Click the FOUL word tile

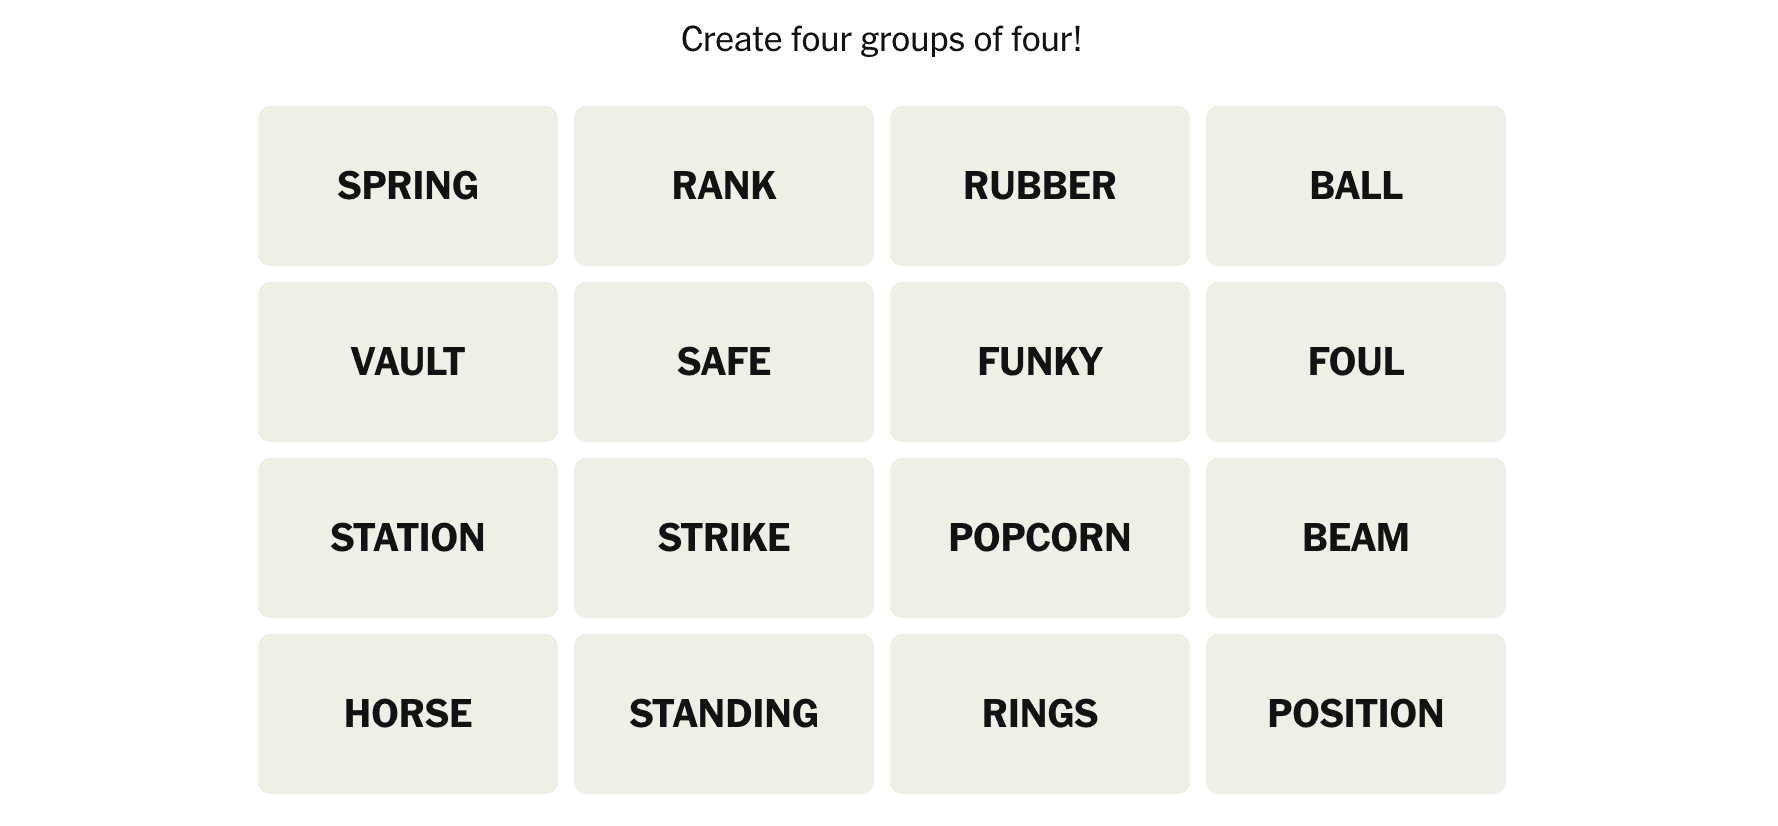point(1355,362)
